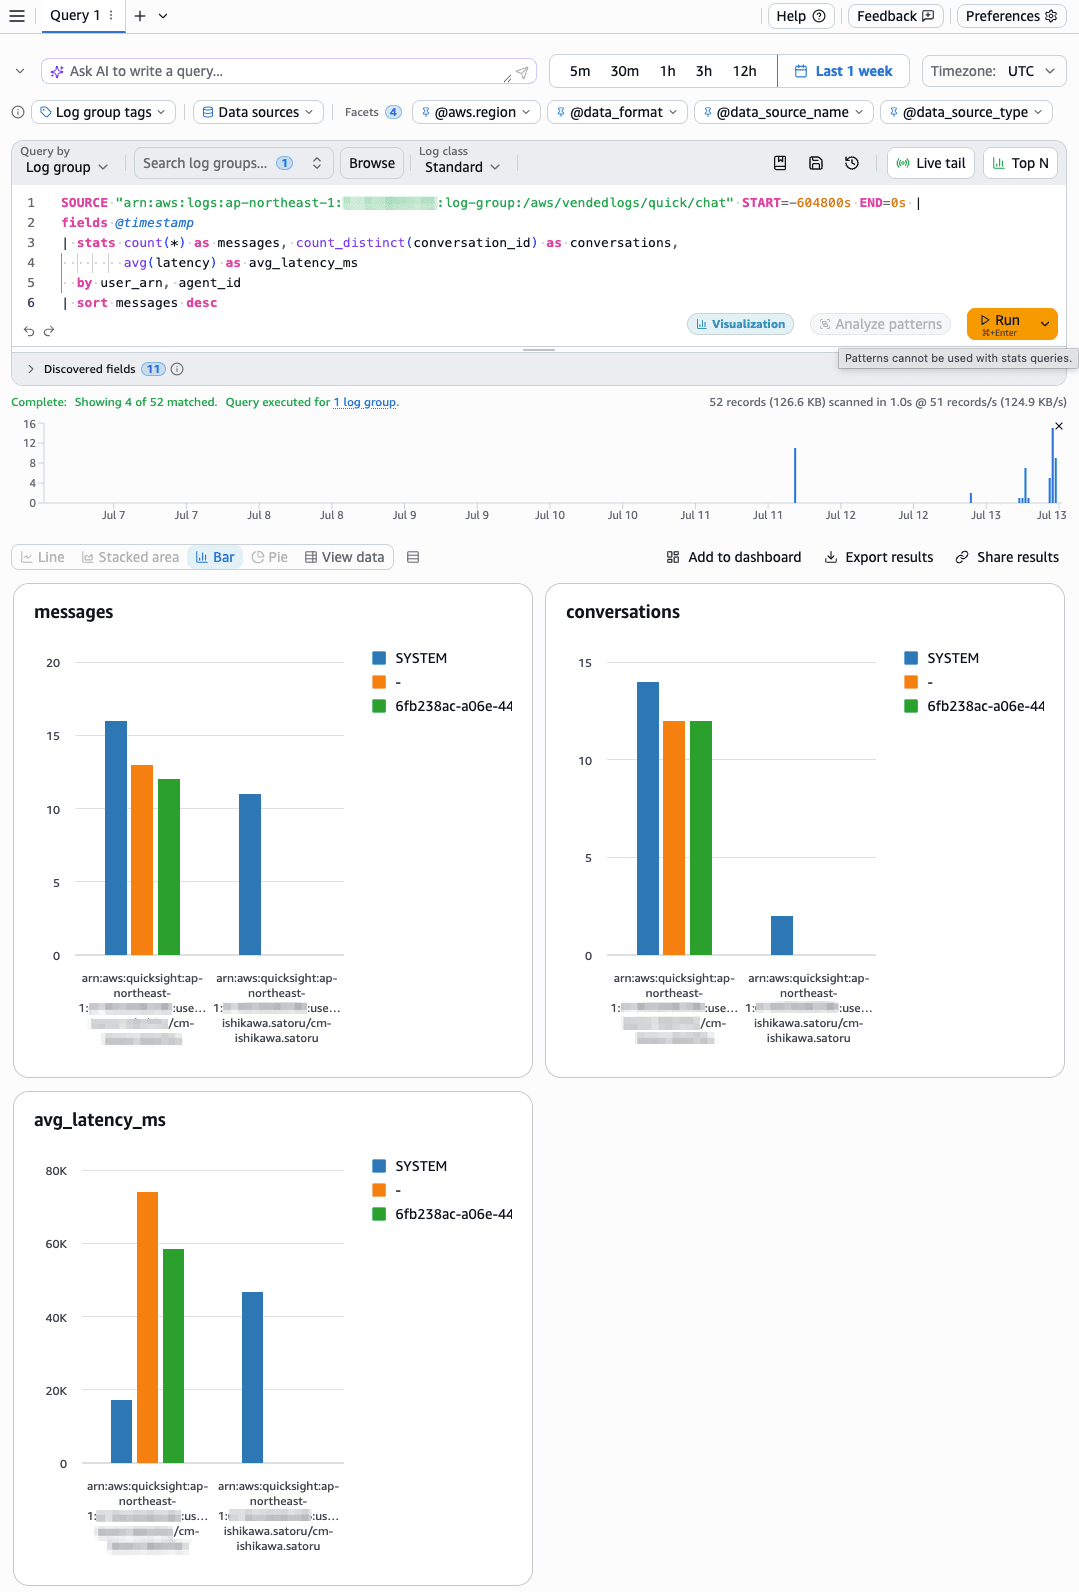
Task: Select the 3h time range
Action: pos(704,71)
